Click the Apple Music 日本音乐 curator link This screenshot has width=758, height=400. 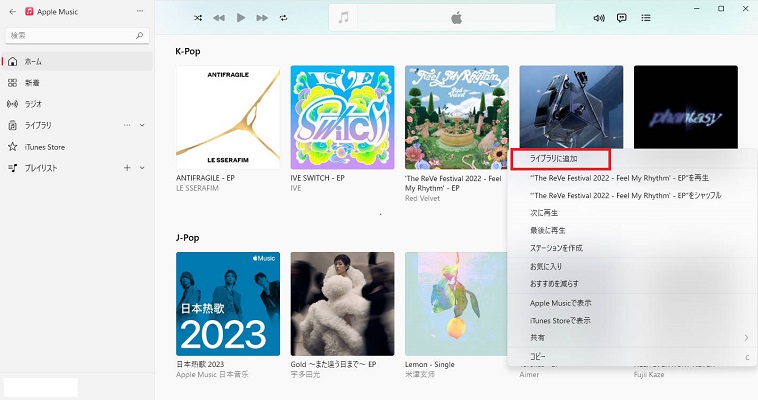click(212, 374)
